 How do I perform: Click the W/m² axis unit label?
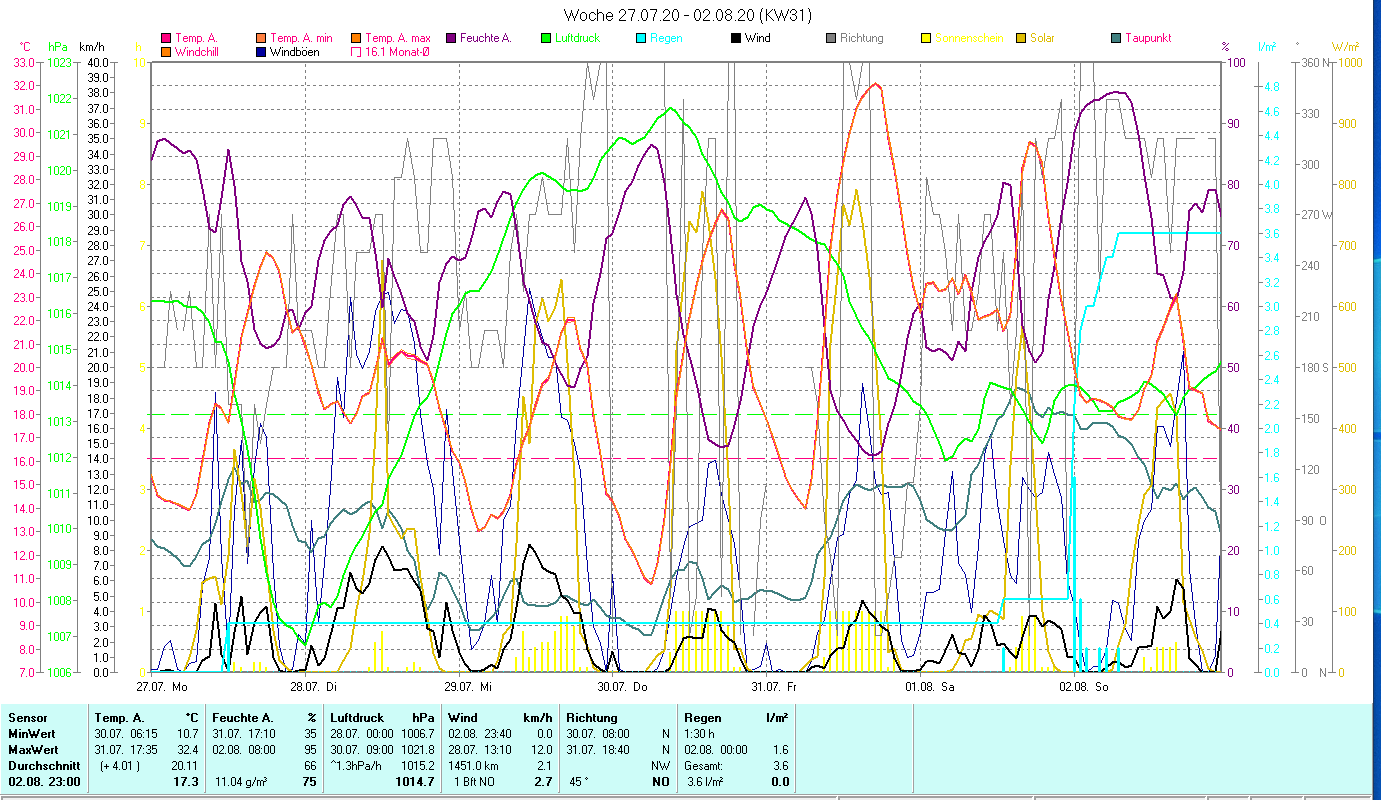click(x=1345, y=47)
